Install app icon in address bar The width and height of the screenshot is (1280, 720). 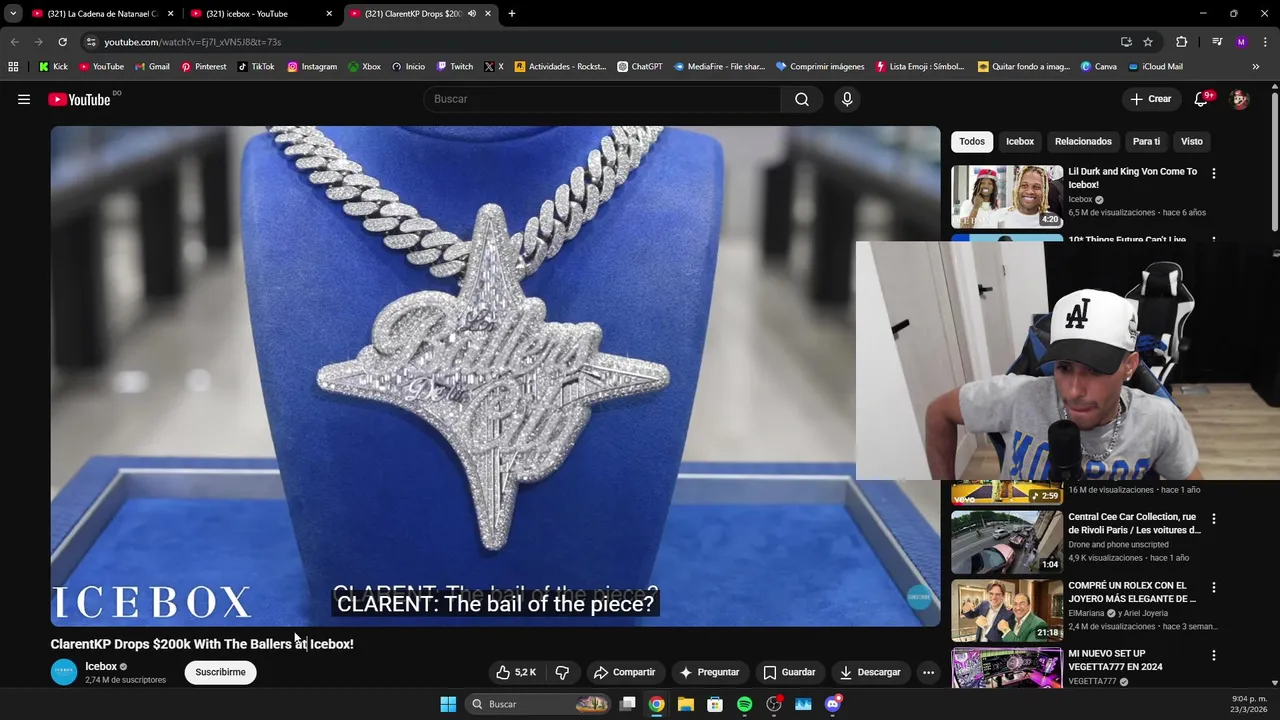click(1126, 42)
